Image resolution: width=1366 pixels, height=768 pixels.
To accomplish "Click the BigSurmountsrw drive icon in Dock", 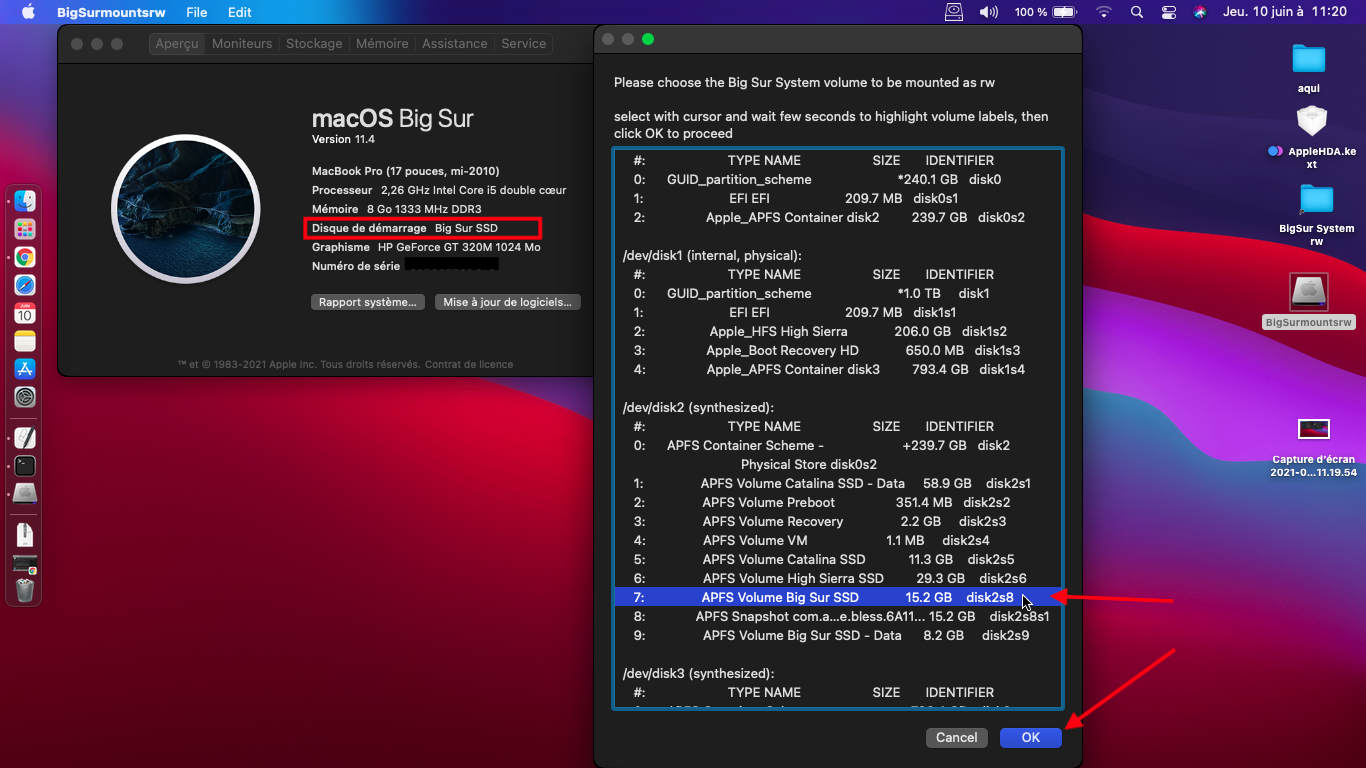I will (x=25, y=493).
